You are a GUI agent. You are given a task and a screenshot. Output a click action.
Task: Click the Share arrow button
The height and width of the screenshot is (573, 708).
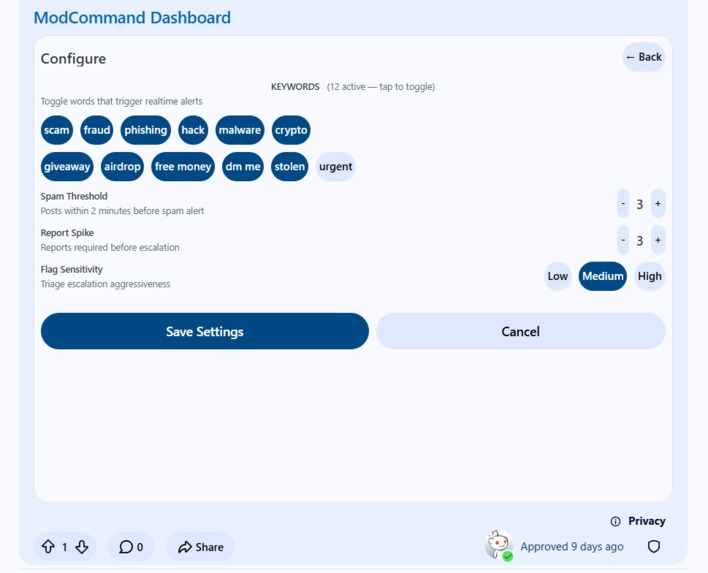200,547
